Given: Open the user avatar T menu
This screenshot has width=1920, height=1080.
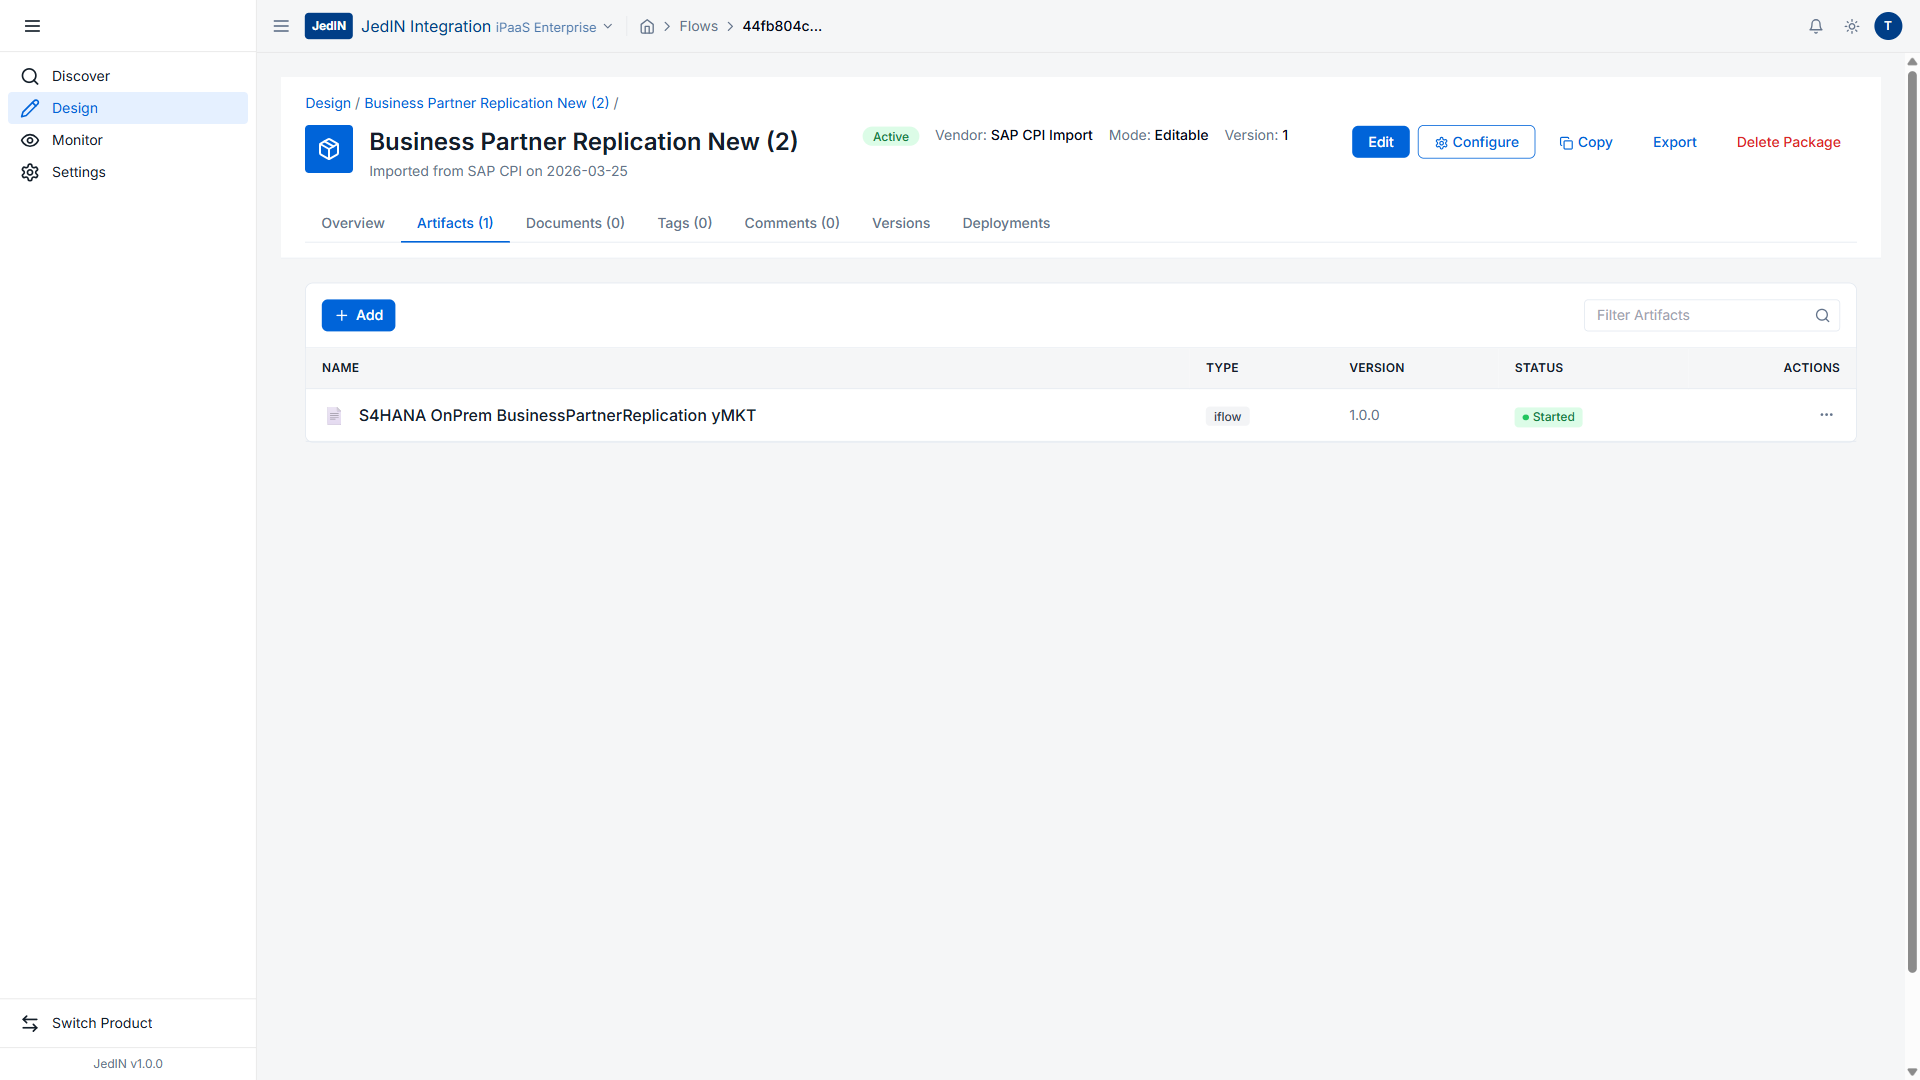Looking at the screenshot, I should (x=1888, y=27).
